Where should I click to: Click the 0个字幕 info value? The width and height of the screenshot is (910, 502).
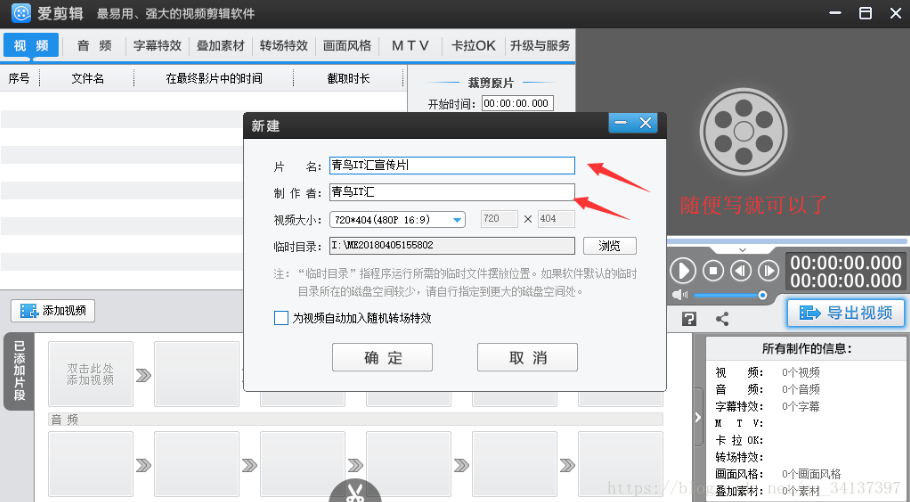pyautogui.click(x=801, y=406)
